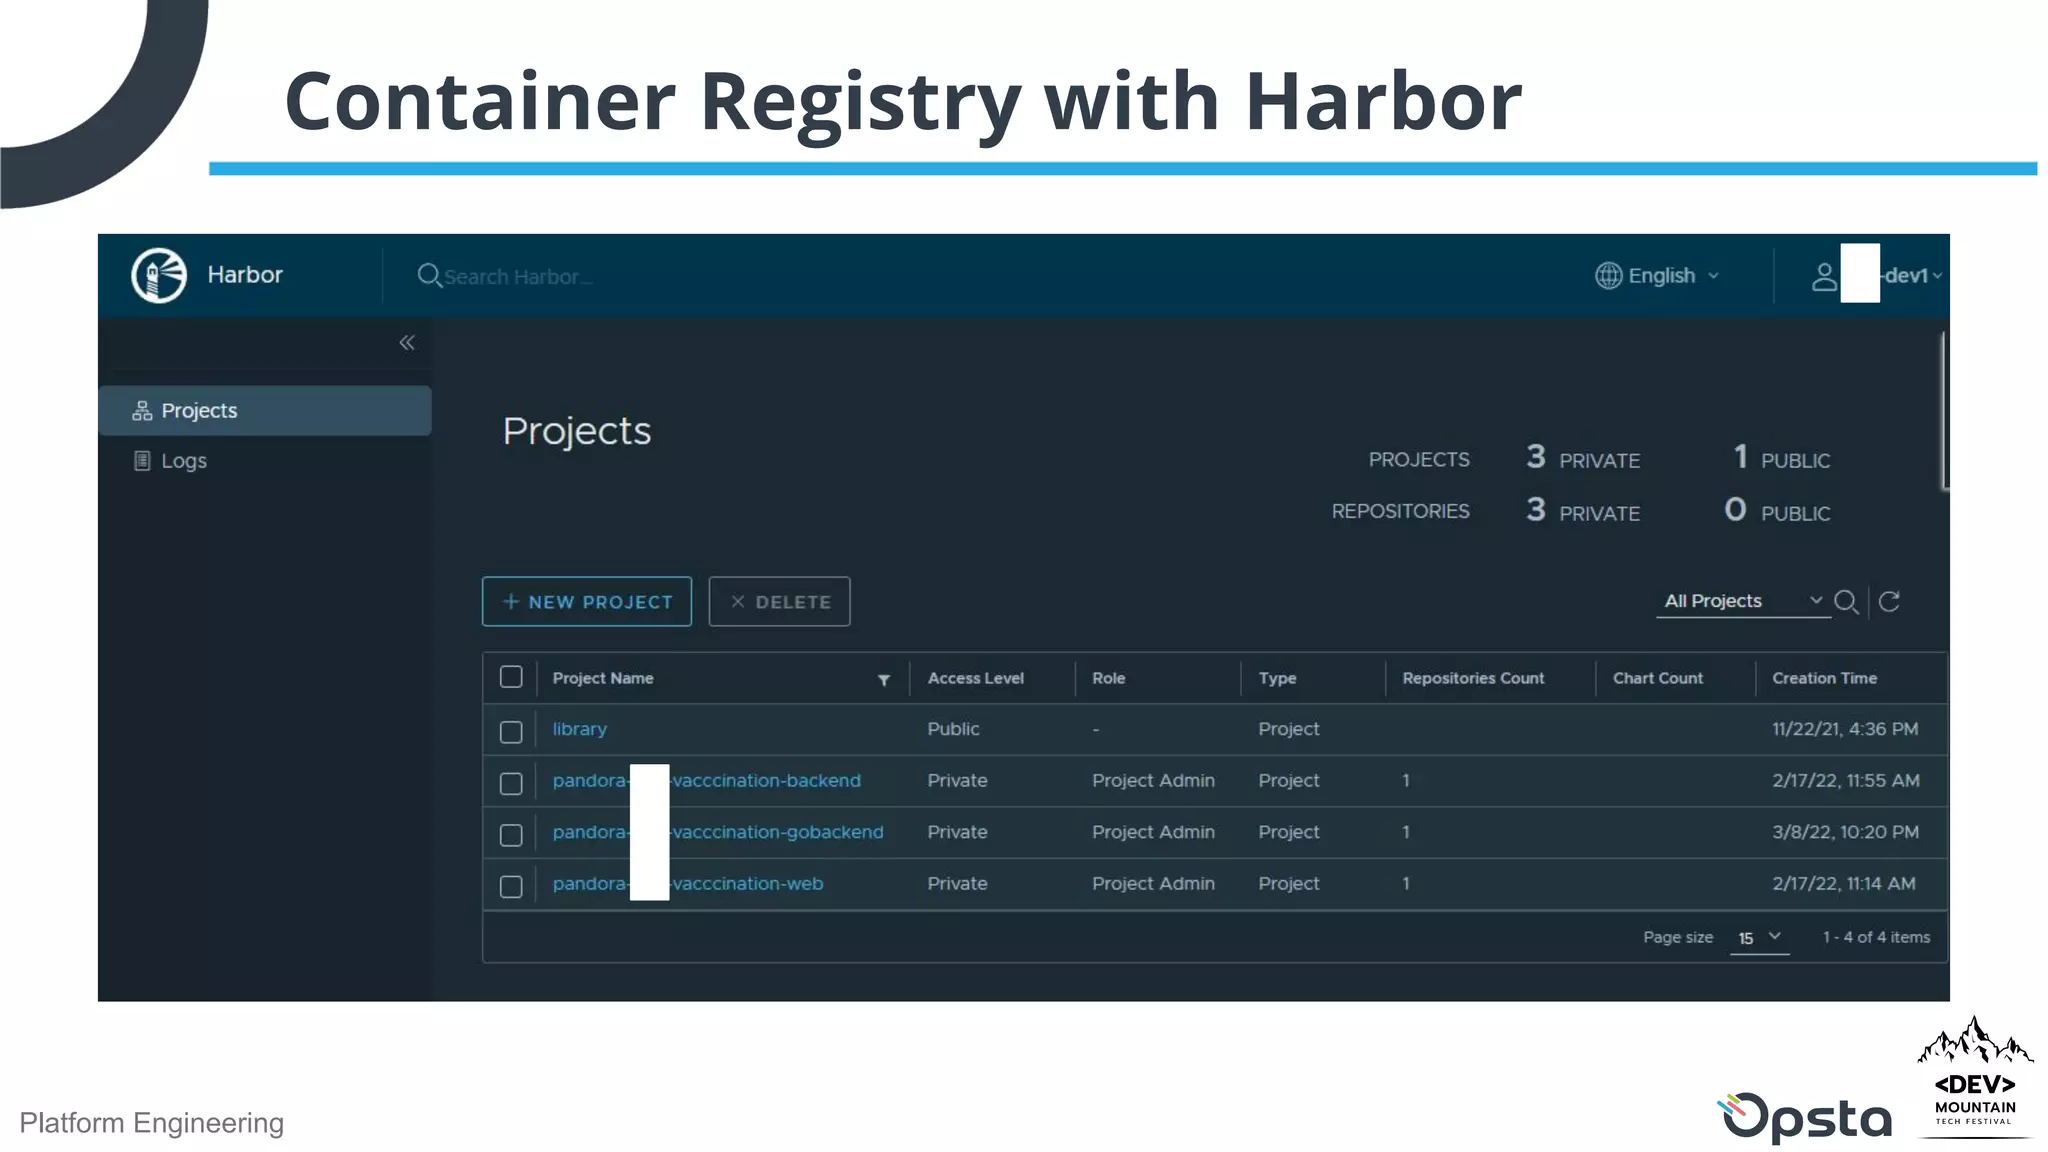Click Project Admin role in vacccination-web row

click(x=1153, y=884)
